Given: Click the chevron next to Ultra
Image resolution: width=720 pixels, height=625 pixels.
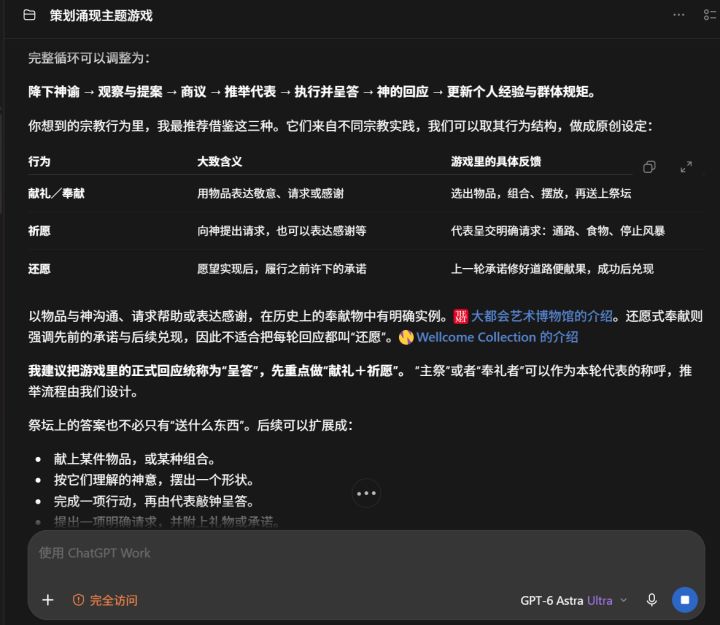Looking at the screenshot, I should click(624, 600).
